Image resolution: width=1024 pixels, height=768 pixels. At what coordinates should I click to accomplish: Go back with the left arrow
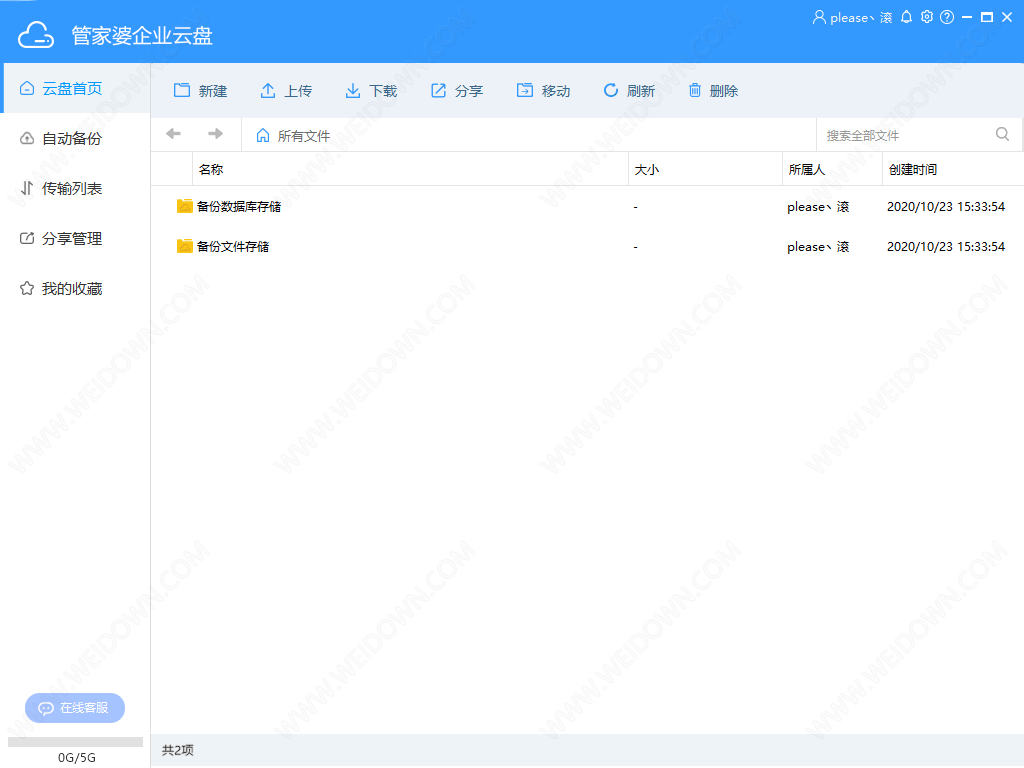(x=174, y=134)
